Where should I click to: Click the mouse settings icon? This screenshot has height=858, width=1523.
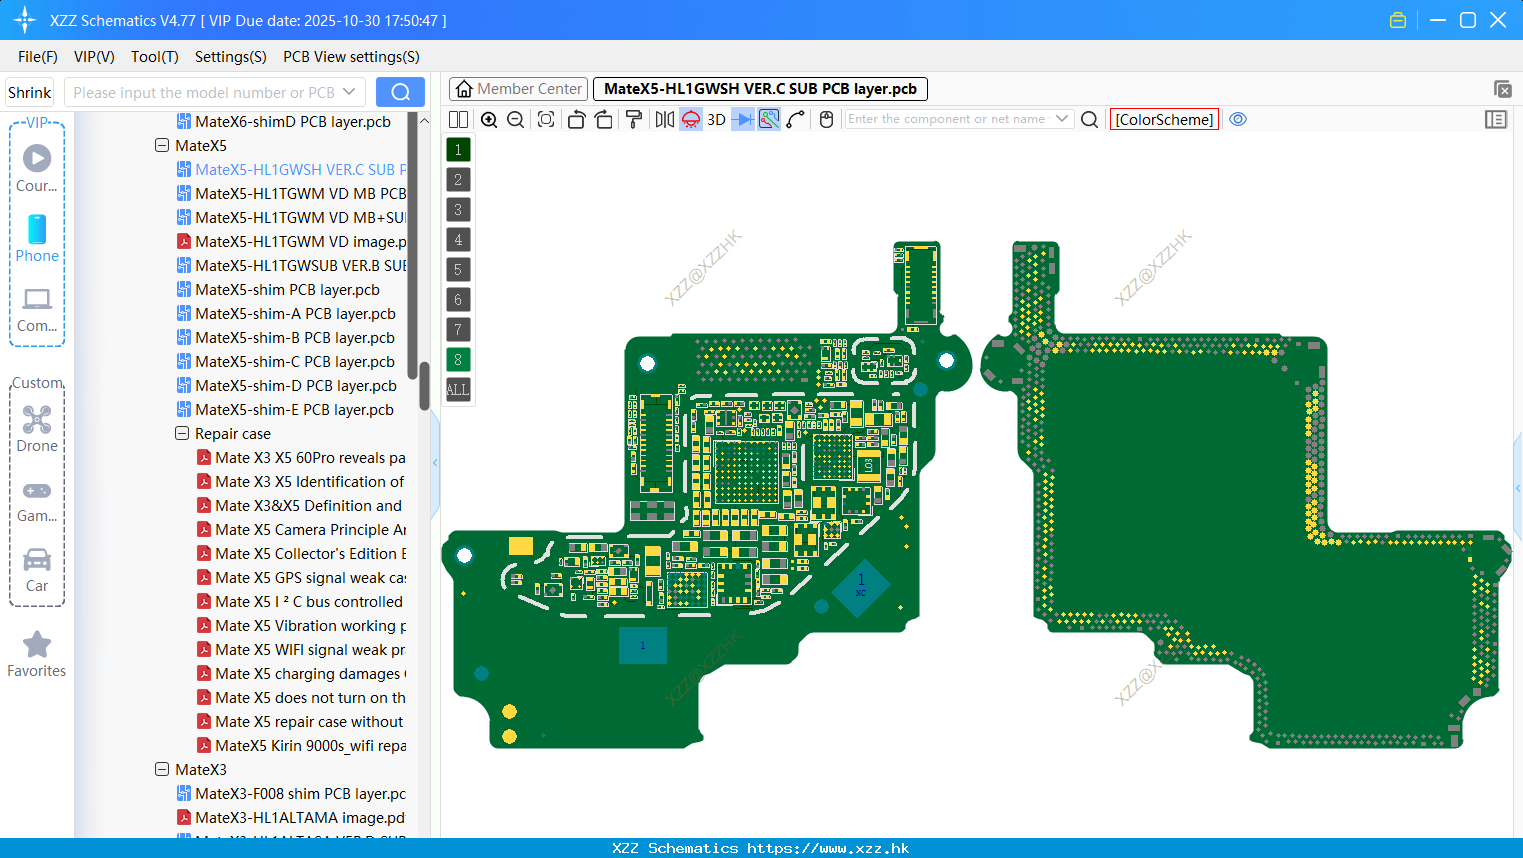tap(826, 119)
